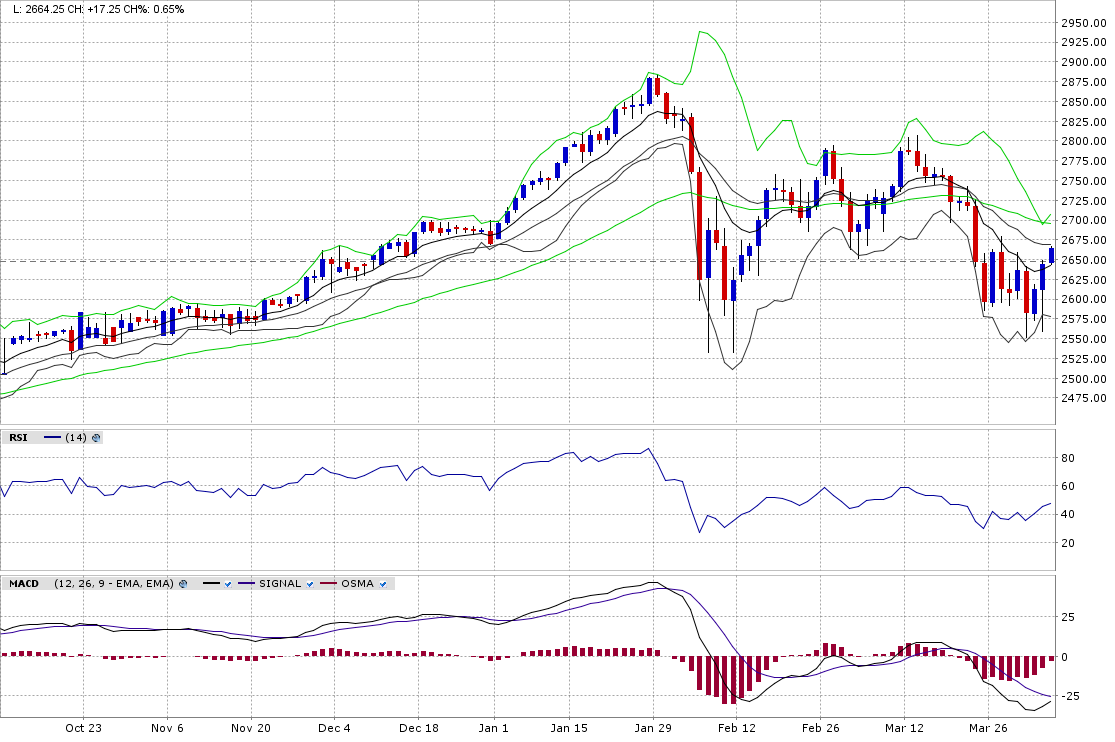Click the Feb 12 date label
The width and height of the screenshot is (1115, 742).
(737, 728)
